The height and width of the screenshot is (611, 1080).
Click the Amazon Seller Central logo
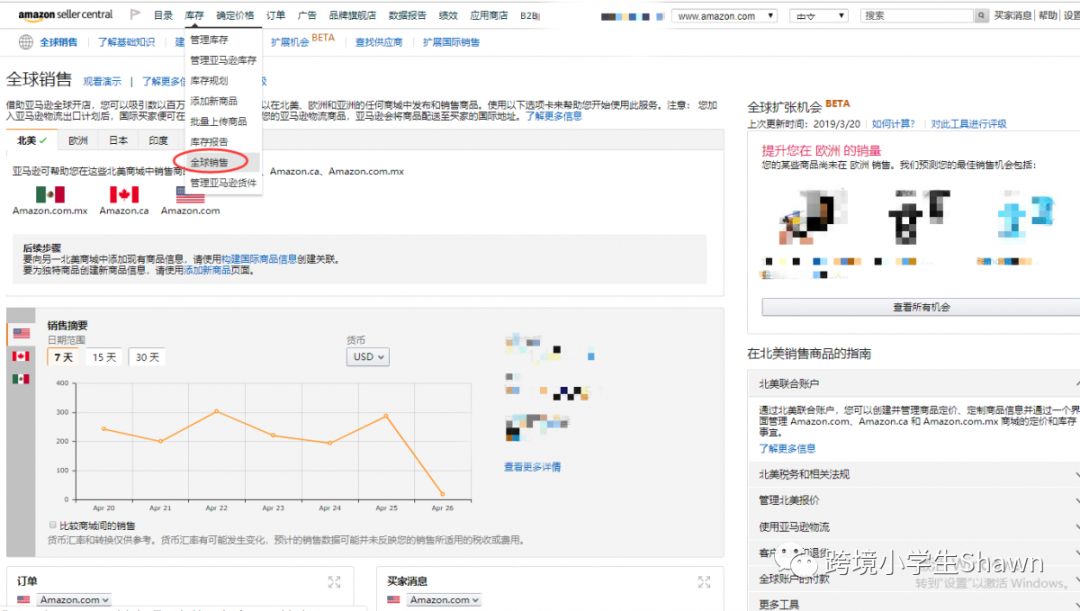tap(65, 14)
